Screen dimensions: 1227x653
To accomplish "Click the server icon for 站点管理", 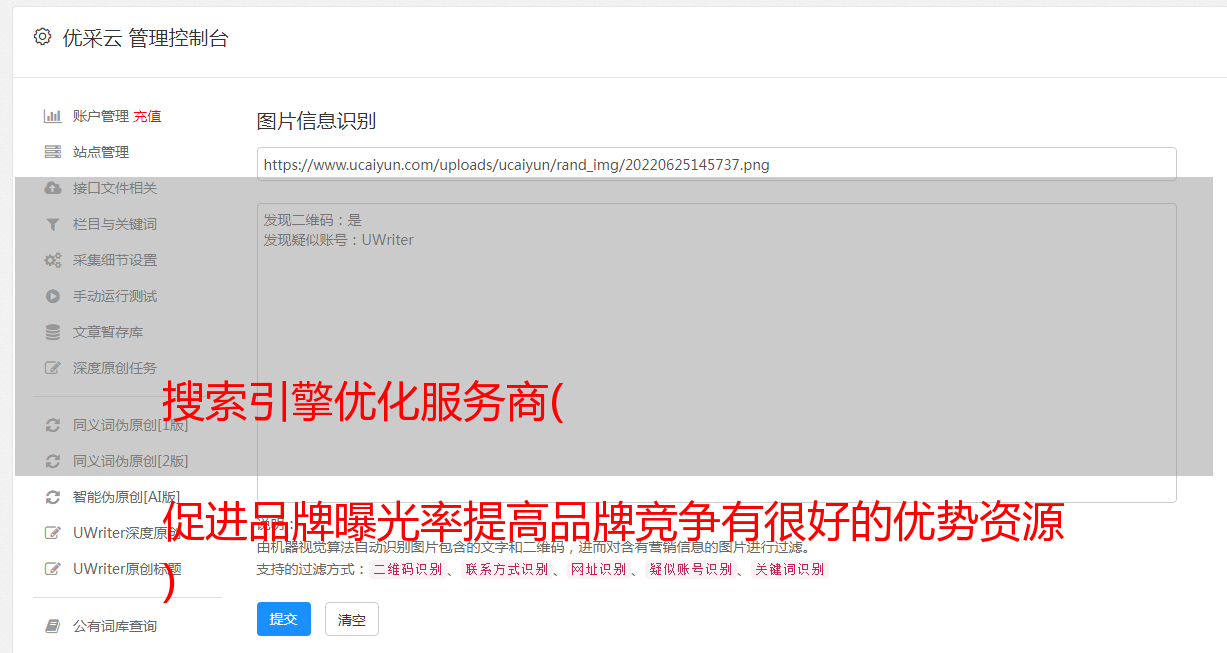I will [x=53, y=152].
